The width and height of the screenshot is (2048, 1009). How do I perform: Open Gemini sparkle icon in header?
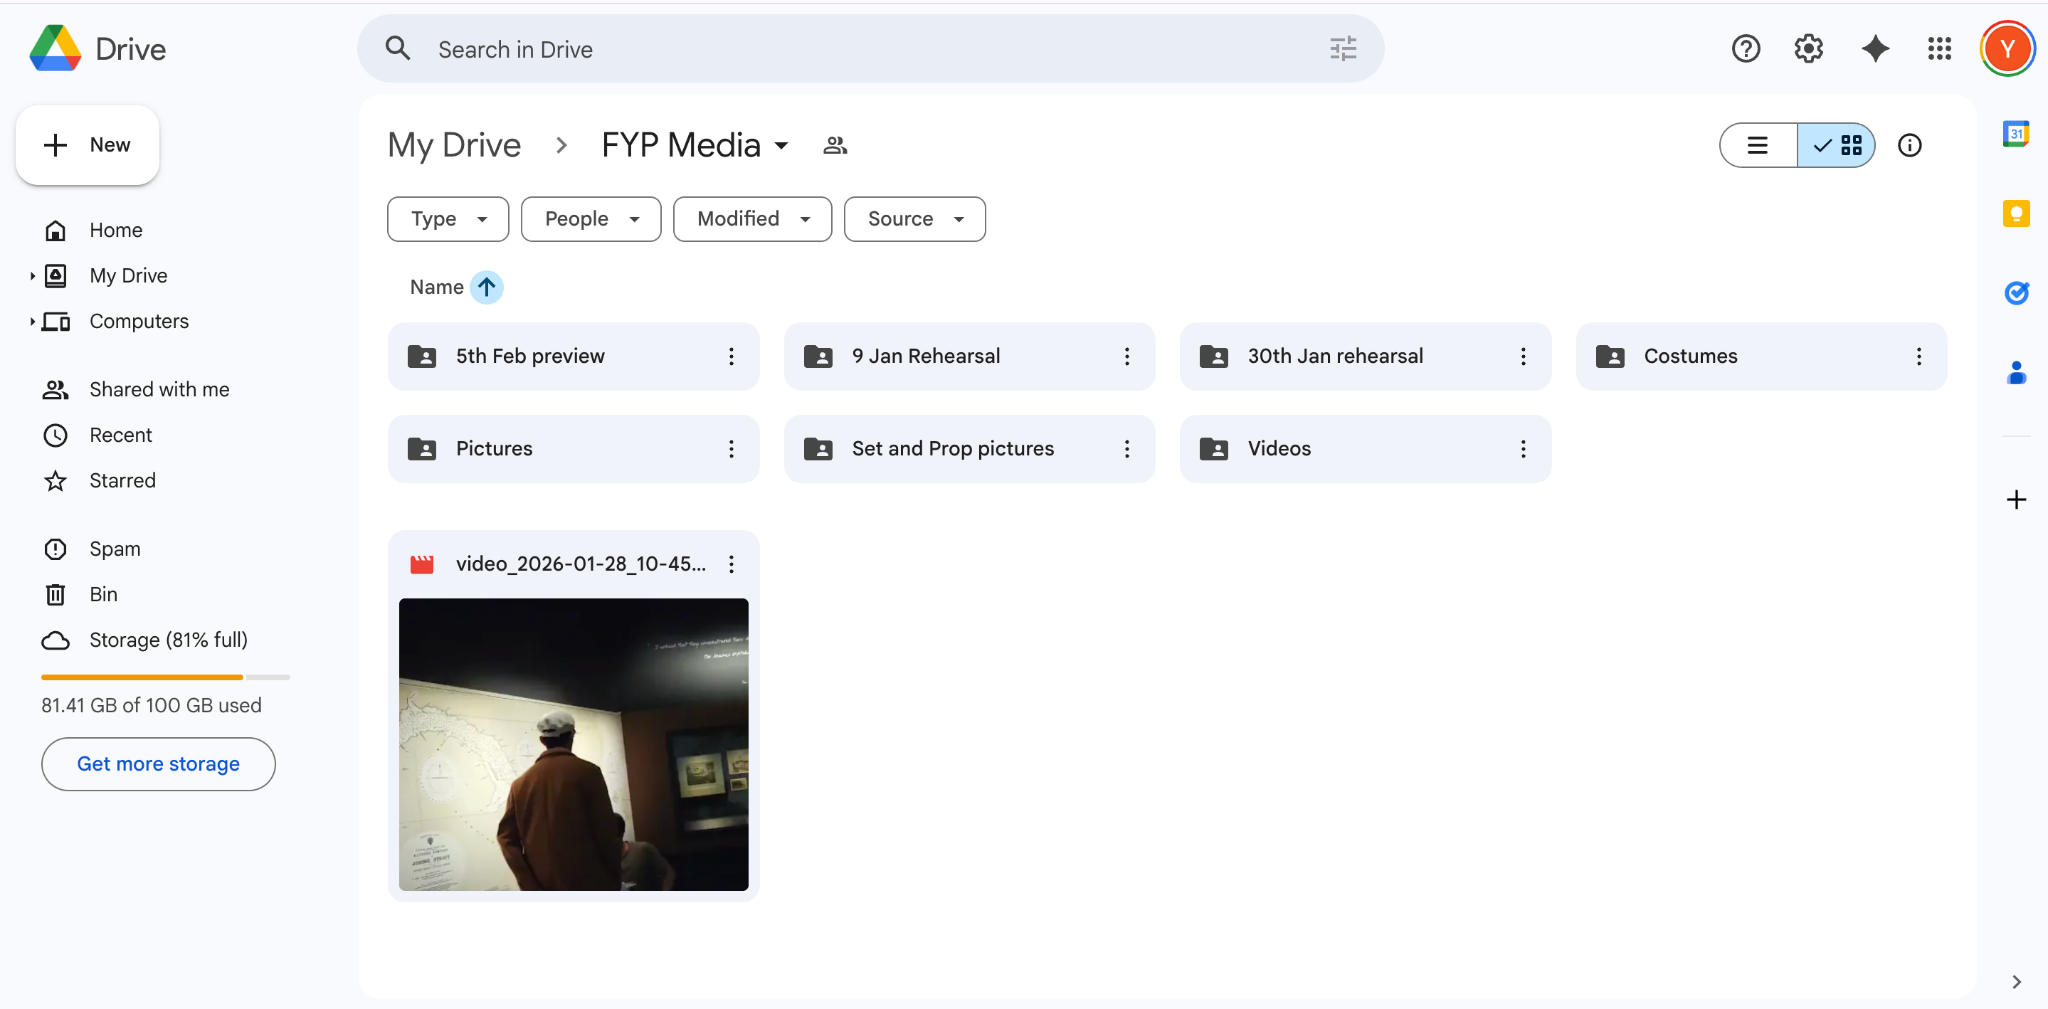(1875, 49)
